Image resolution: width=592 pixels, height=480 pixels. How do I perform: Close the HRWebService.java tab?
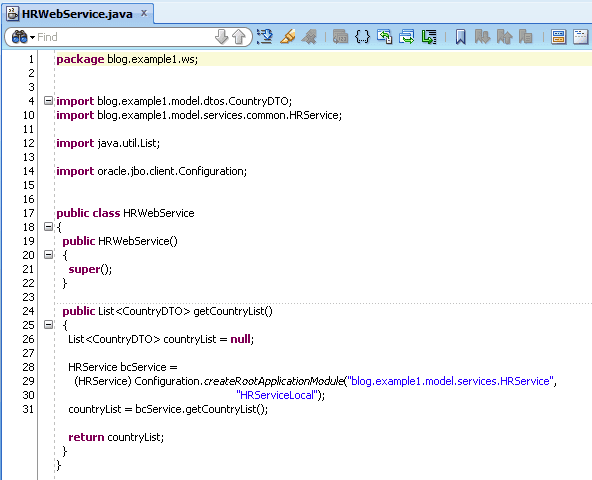144,13
